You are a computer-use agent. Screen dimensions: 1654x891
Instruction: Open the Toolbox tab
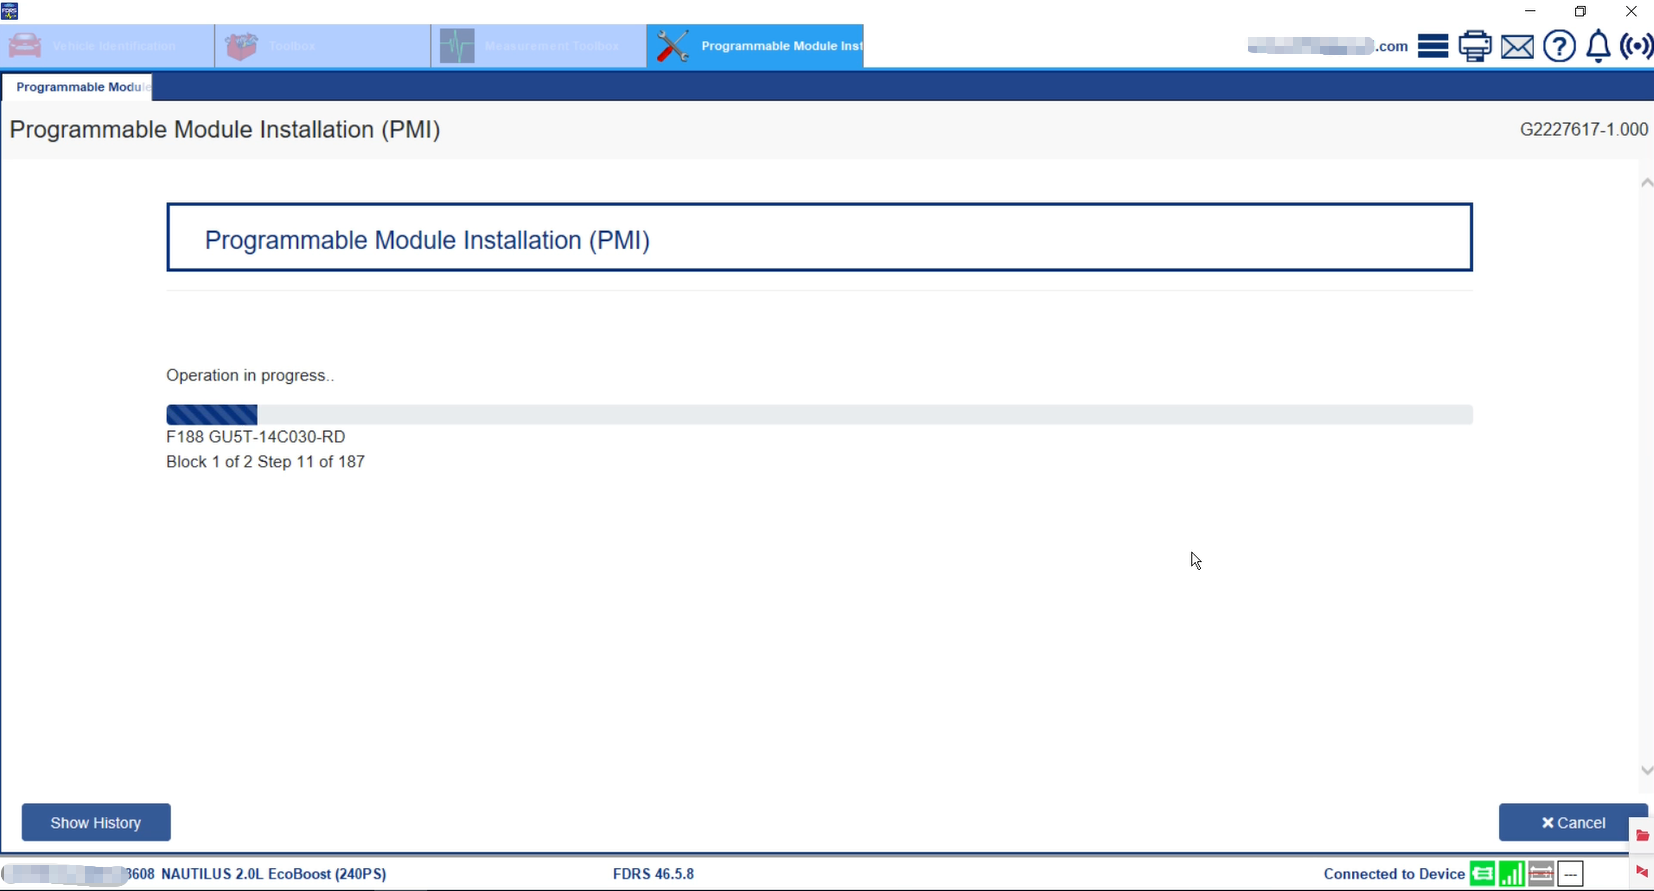[x=322, y=46]
